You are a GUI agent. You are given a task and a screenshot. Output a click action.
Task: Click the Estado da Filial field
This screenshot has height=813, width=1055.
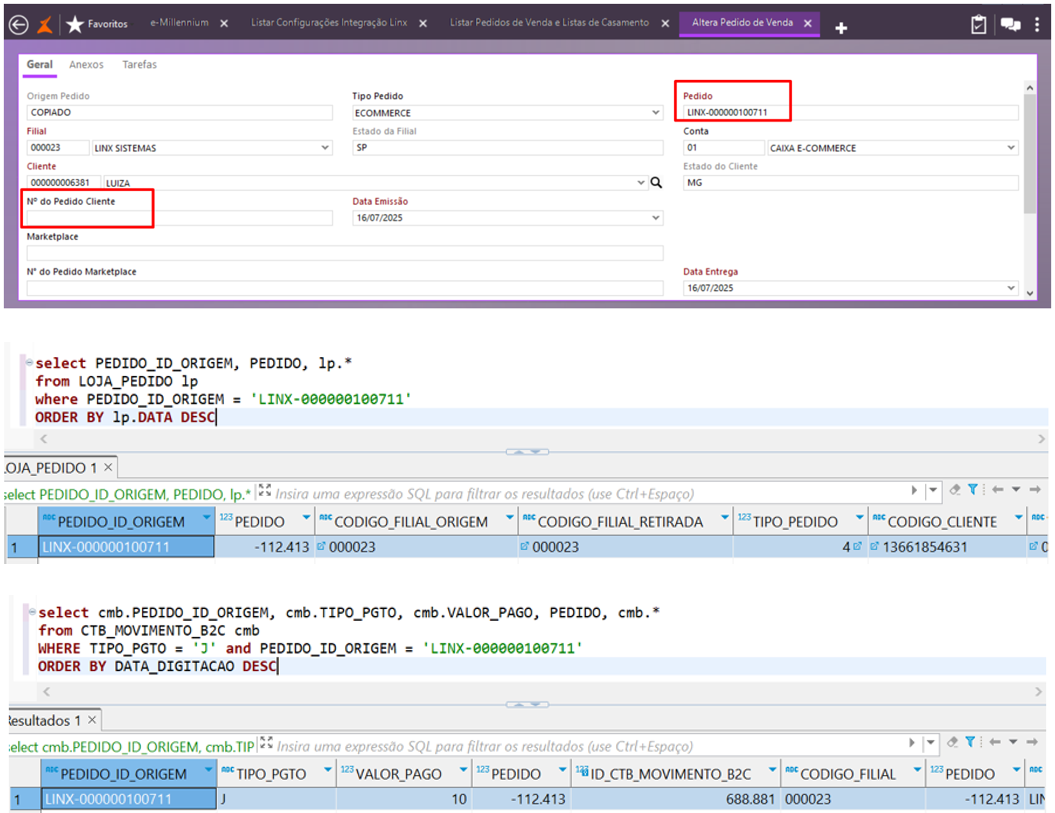click(507, 147)
